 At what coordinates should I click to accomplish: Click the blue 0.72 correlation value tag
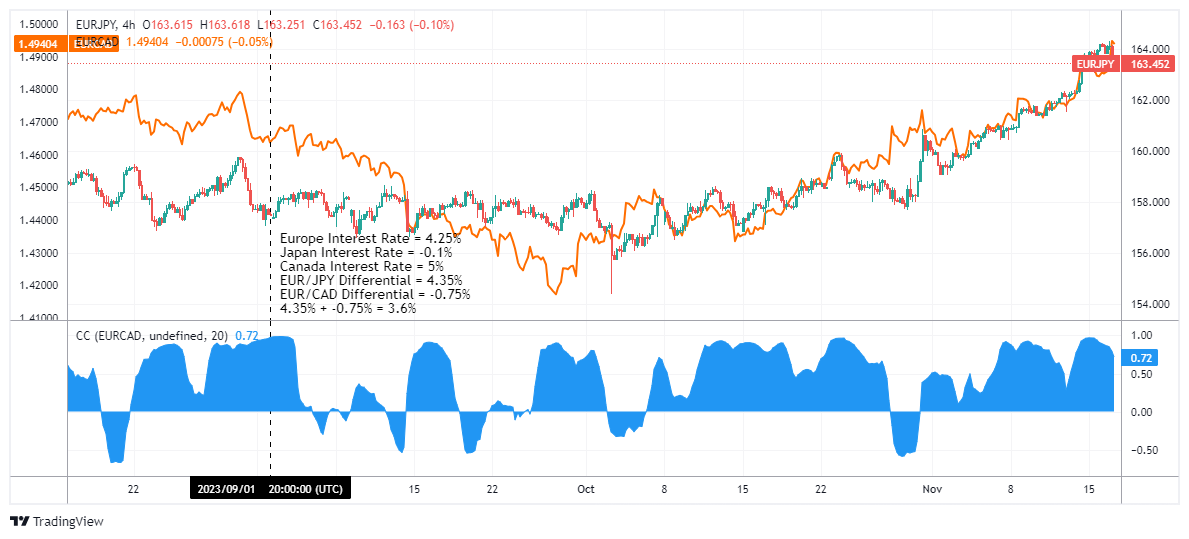(x=1142, y=357)
